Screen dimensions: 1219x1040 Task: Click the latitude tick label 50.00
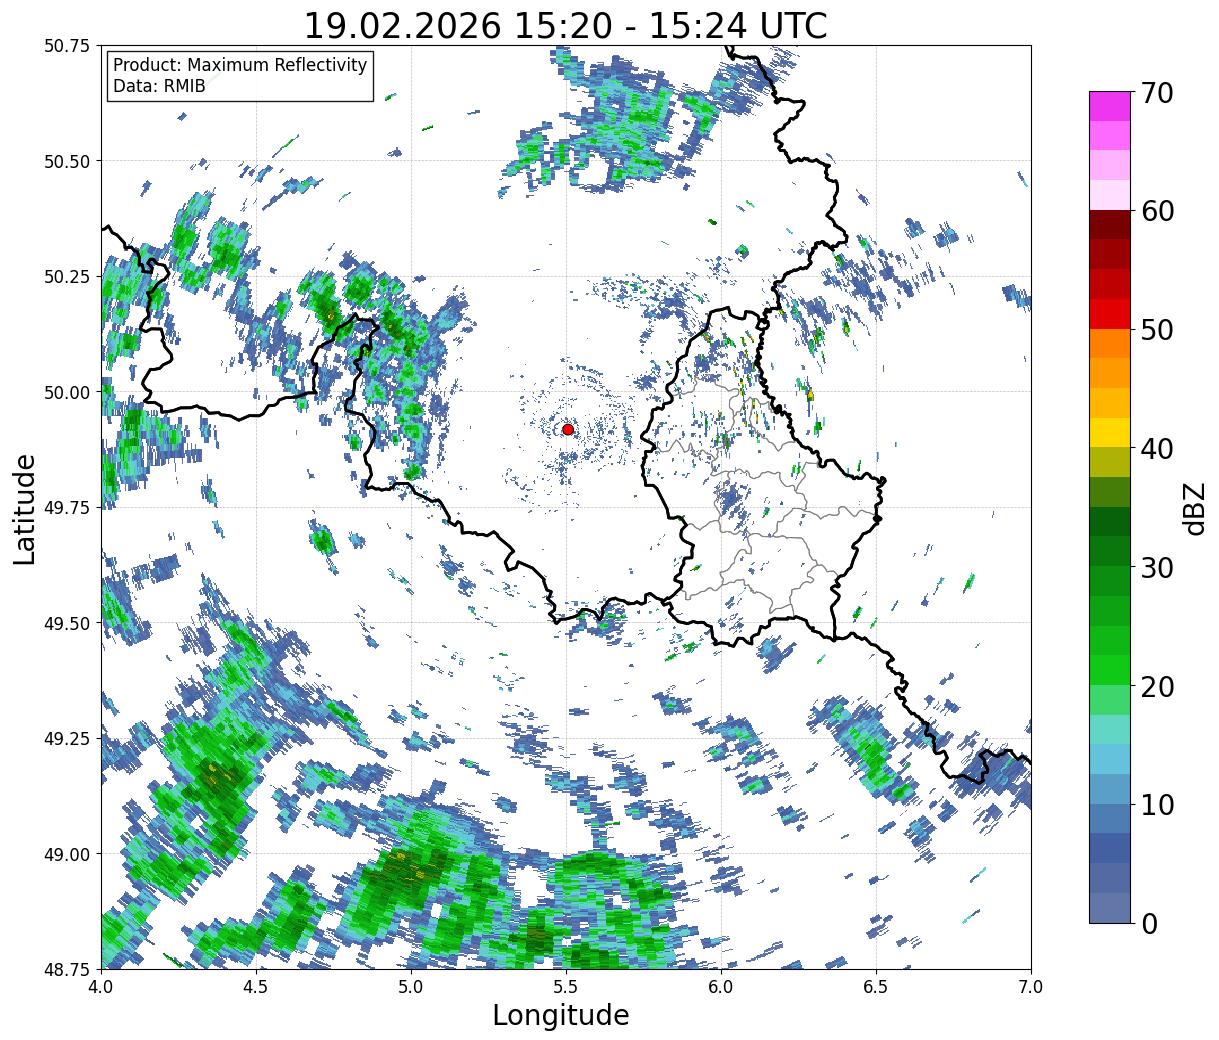[67, 392]
